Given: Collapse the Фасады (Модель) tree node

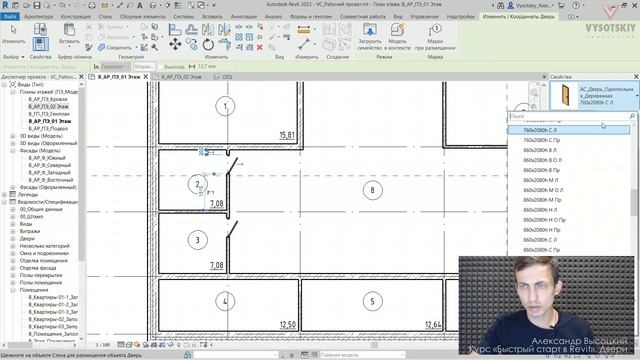Looking at the screenshot, I should coord(13,151).
